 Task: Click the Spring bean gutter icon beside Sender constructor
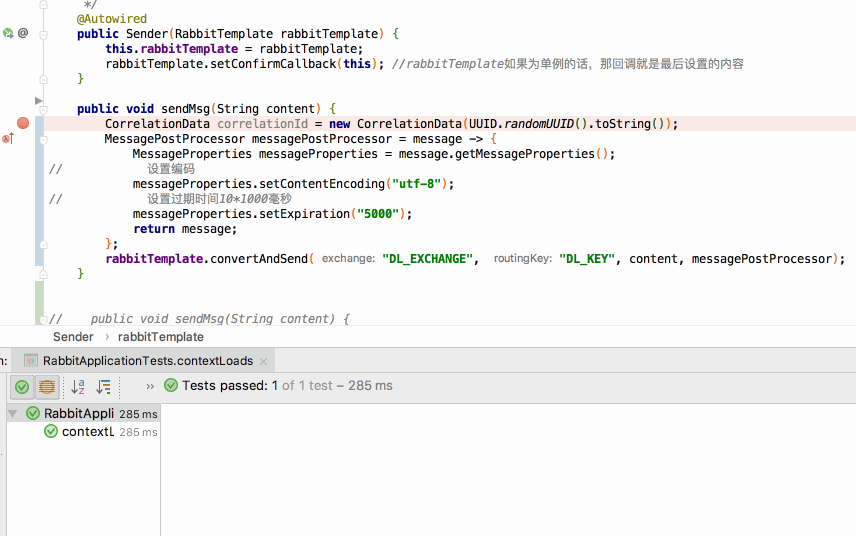point(8,33)
